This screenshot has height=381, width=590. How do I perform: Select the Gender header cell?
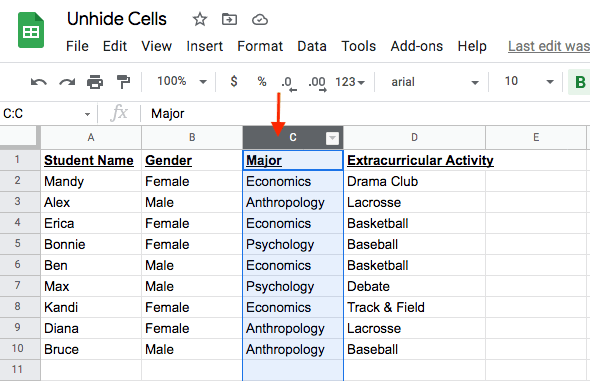(192, 160)
